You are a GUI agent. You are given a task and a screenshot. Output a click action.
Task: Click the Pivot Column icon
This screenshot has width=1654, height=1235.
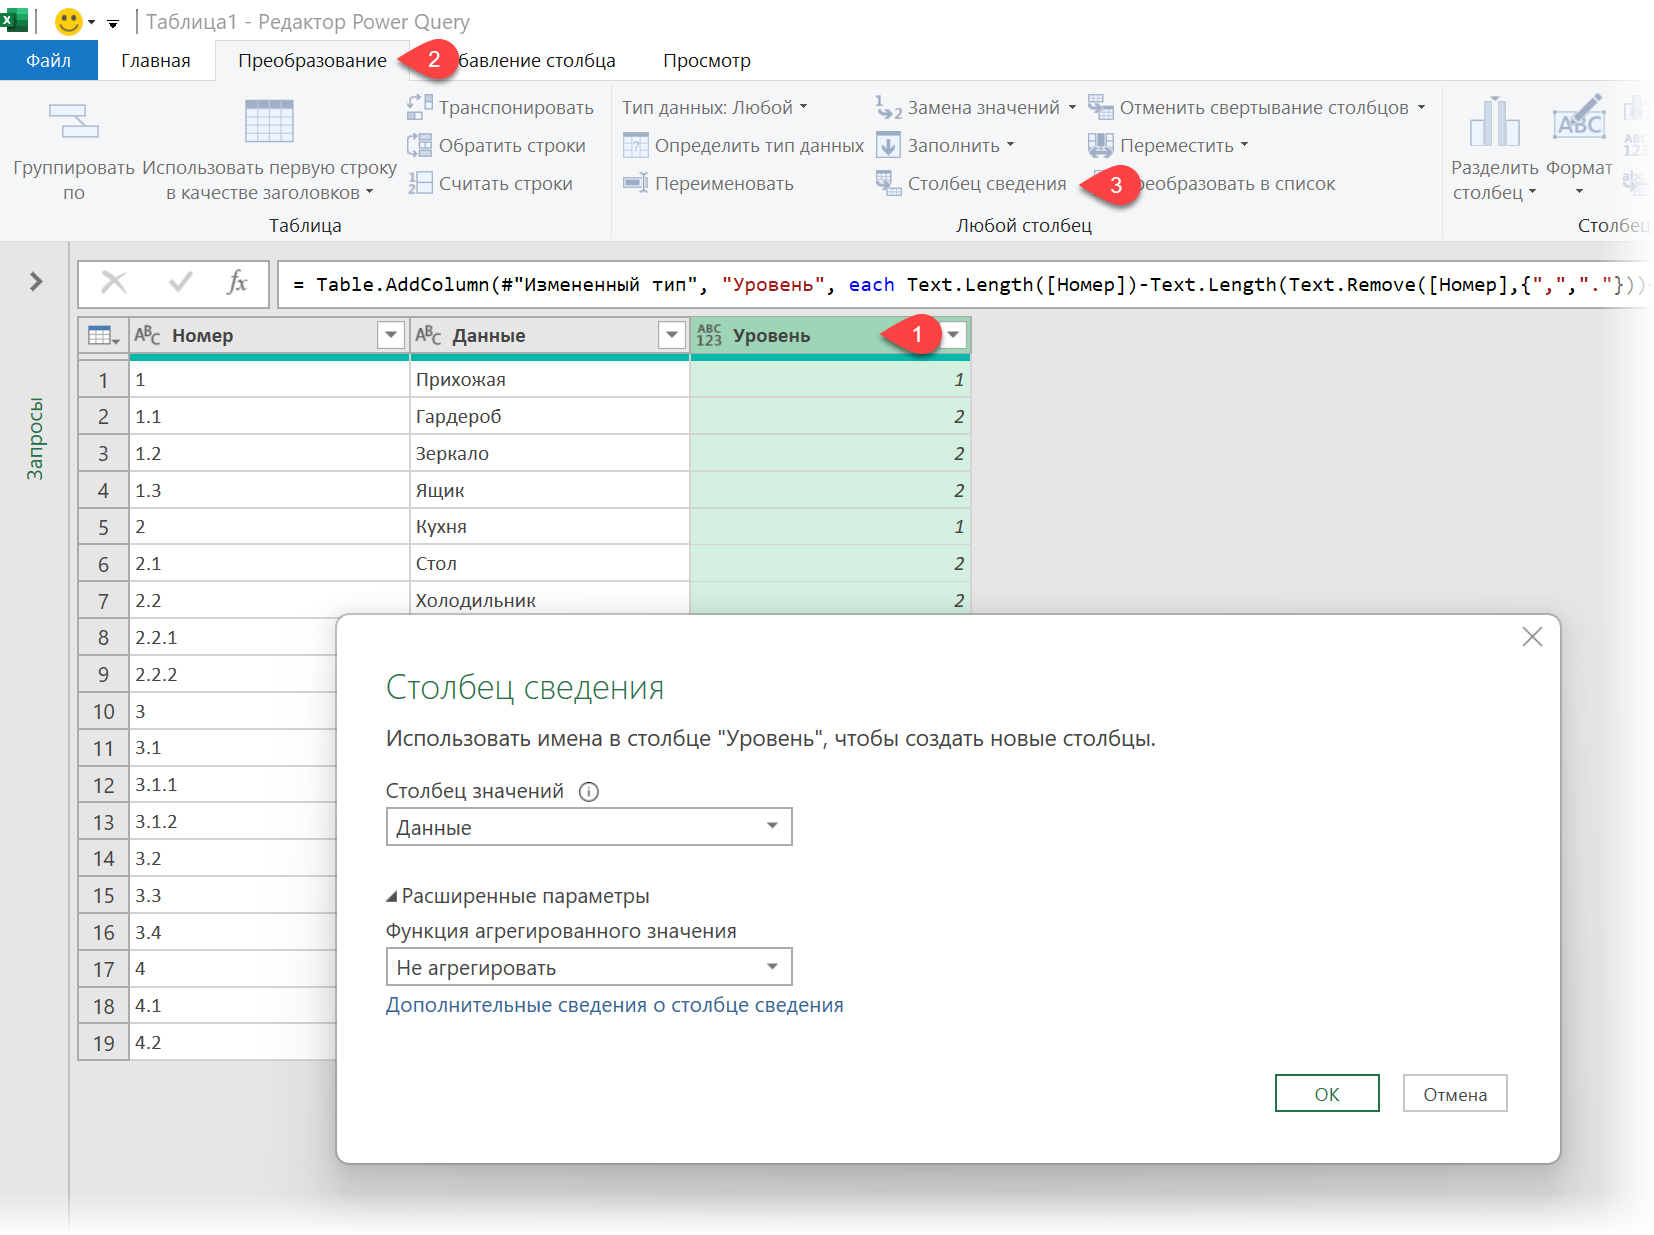(x=889, y=183)
